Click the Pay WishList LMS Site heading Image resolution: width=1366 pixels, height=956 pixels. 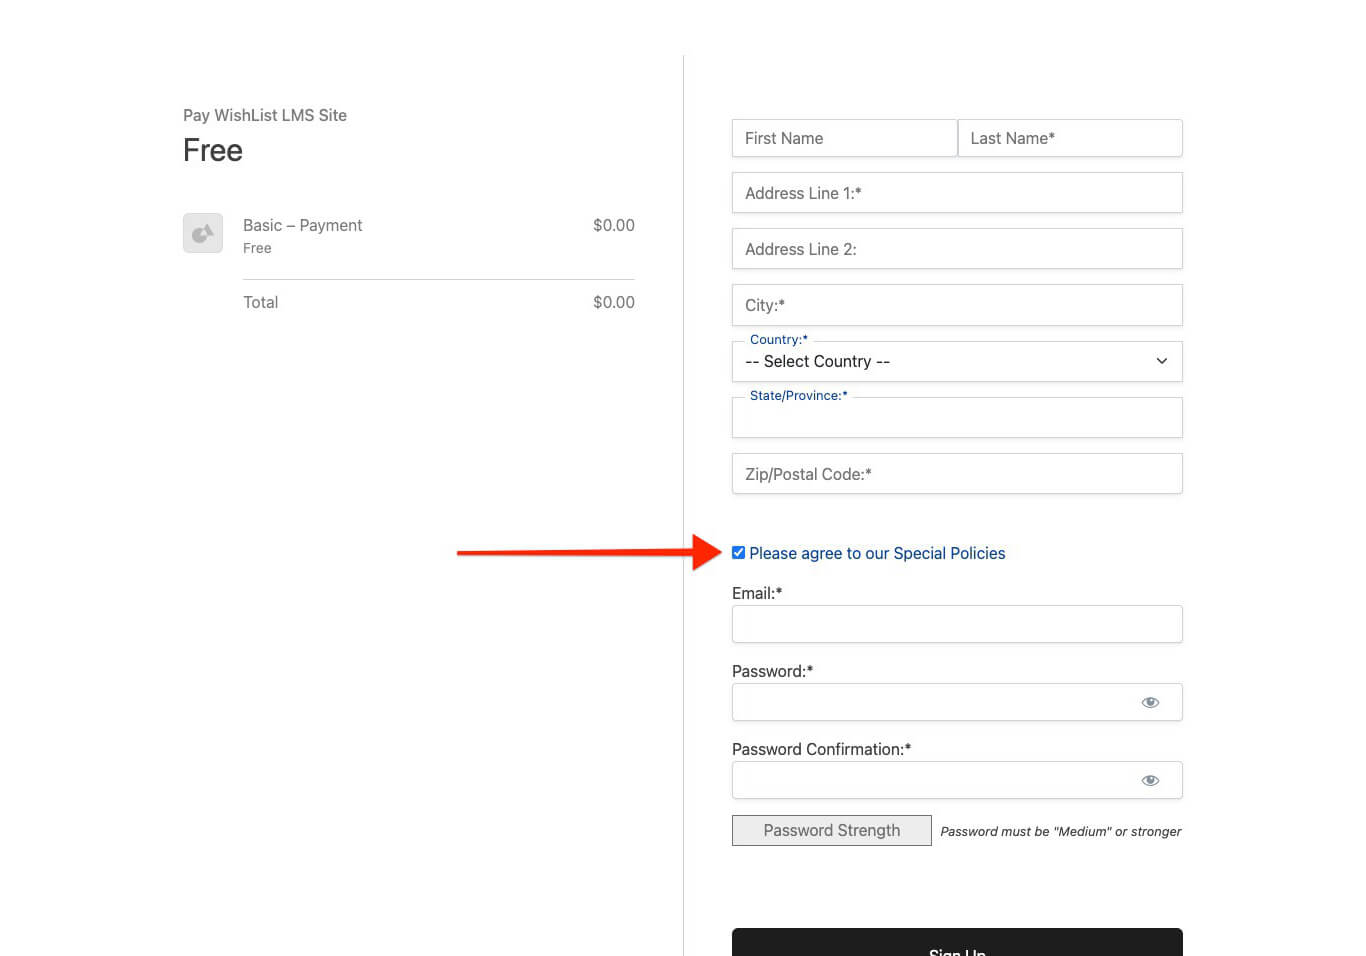[x=264, y=115]
